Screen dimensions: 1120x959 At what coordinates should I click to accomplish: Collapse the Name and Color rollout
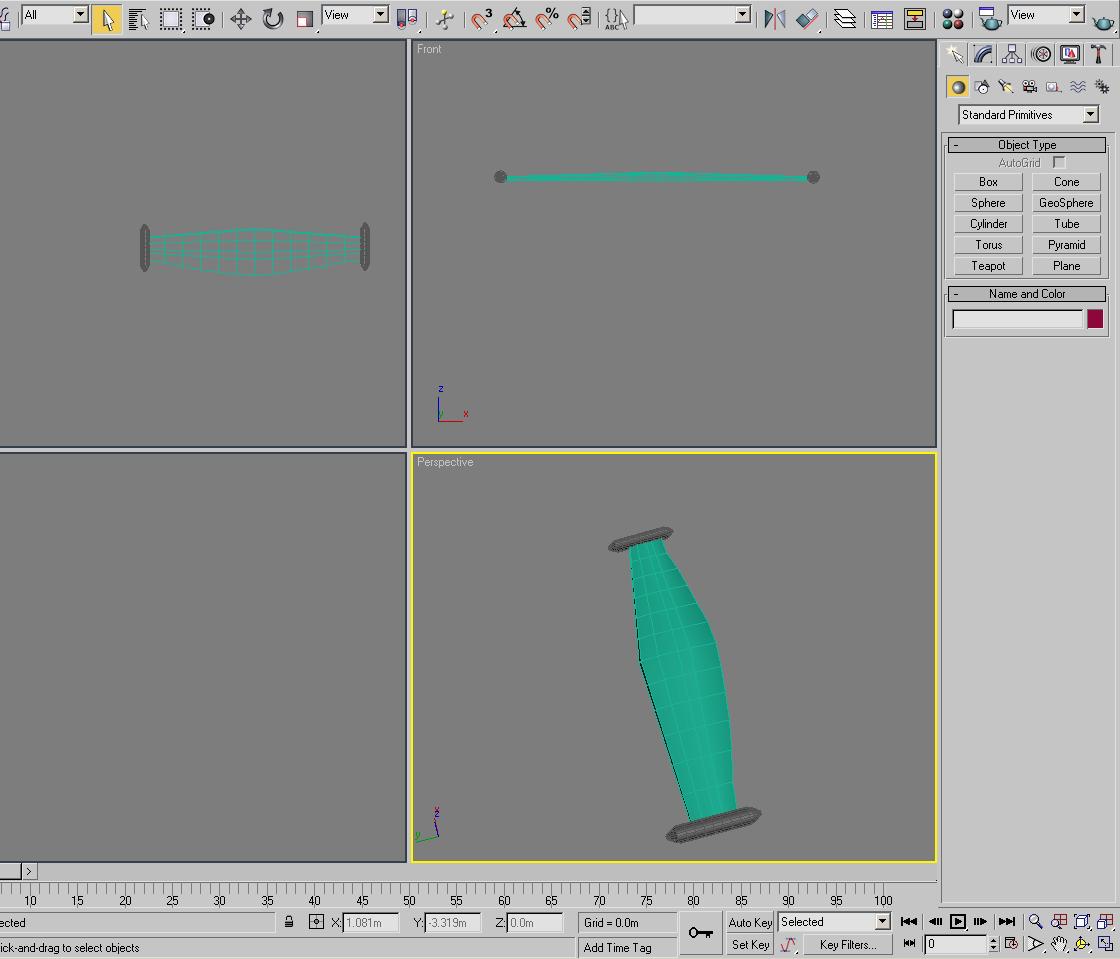pos(1026,294)
